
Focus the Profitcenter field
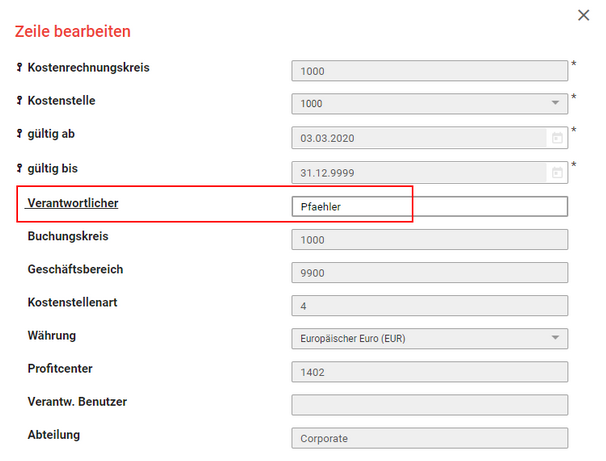[x=430, y=372]
